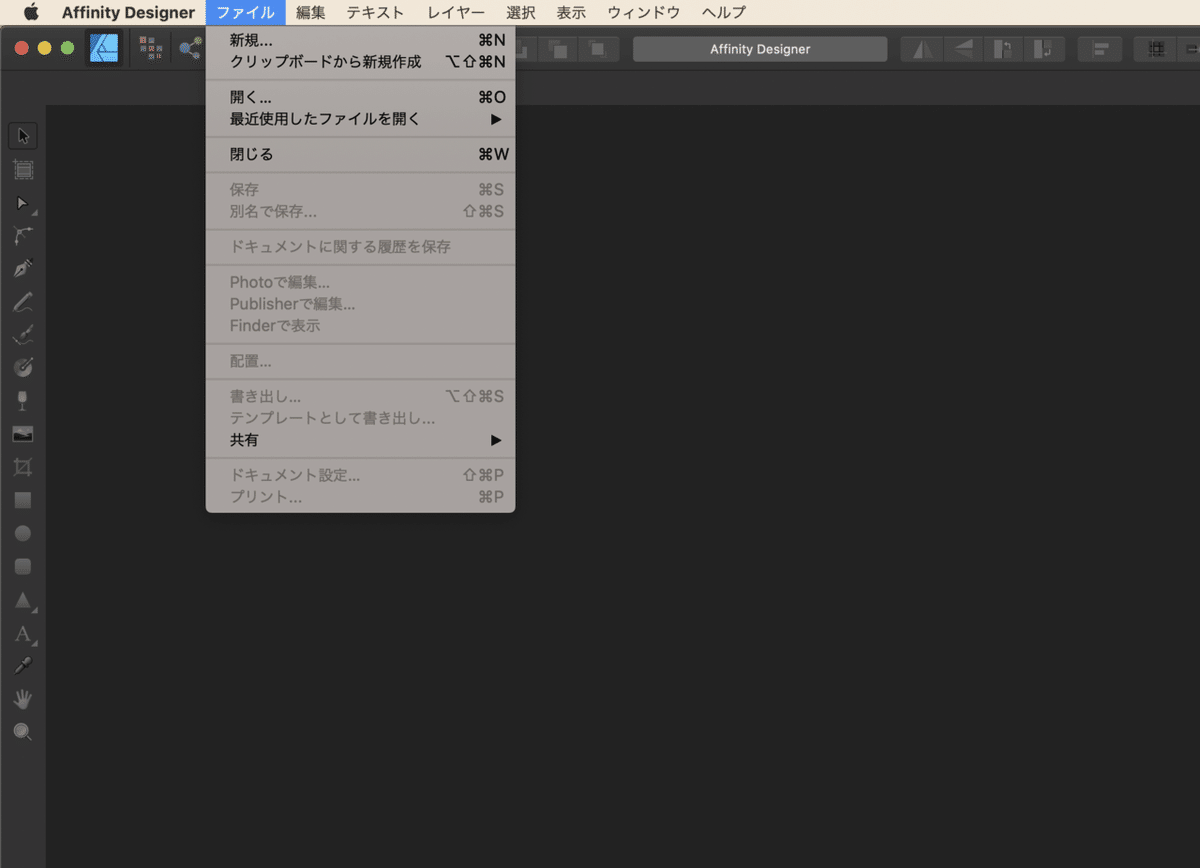Click the 書き出し... menu item
The image size is (1200, 868).
[x=361, y=396]
